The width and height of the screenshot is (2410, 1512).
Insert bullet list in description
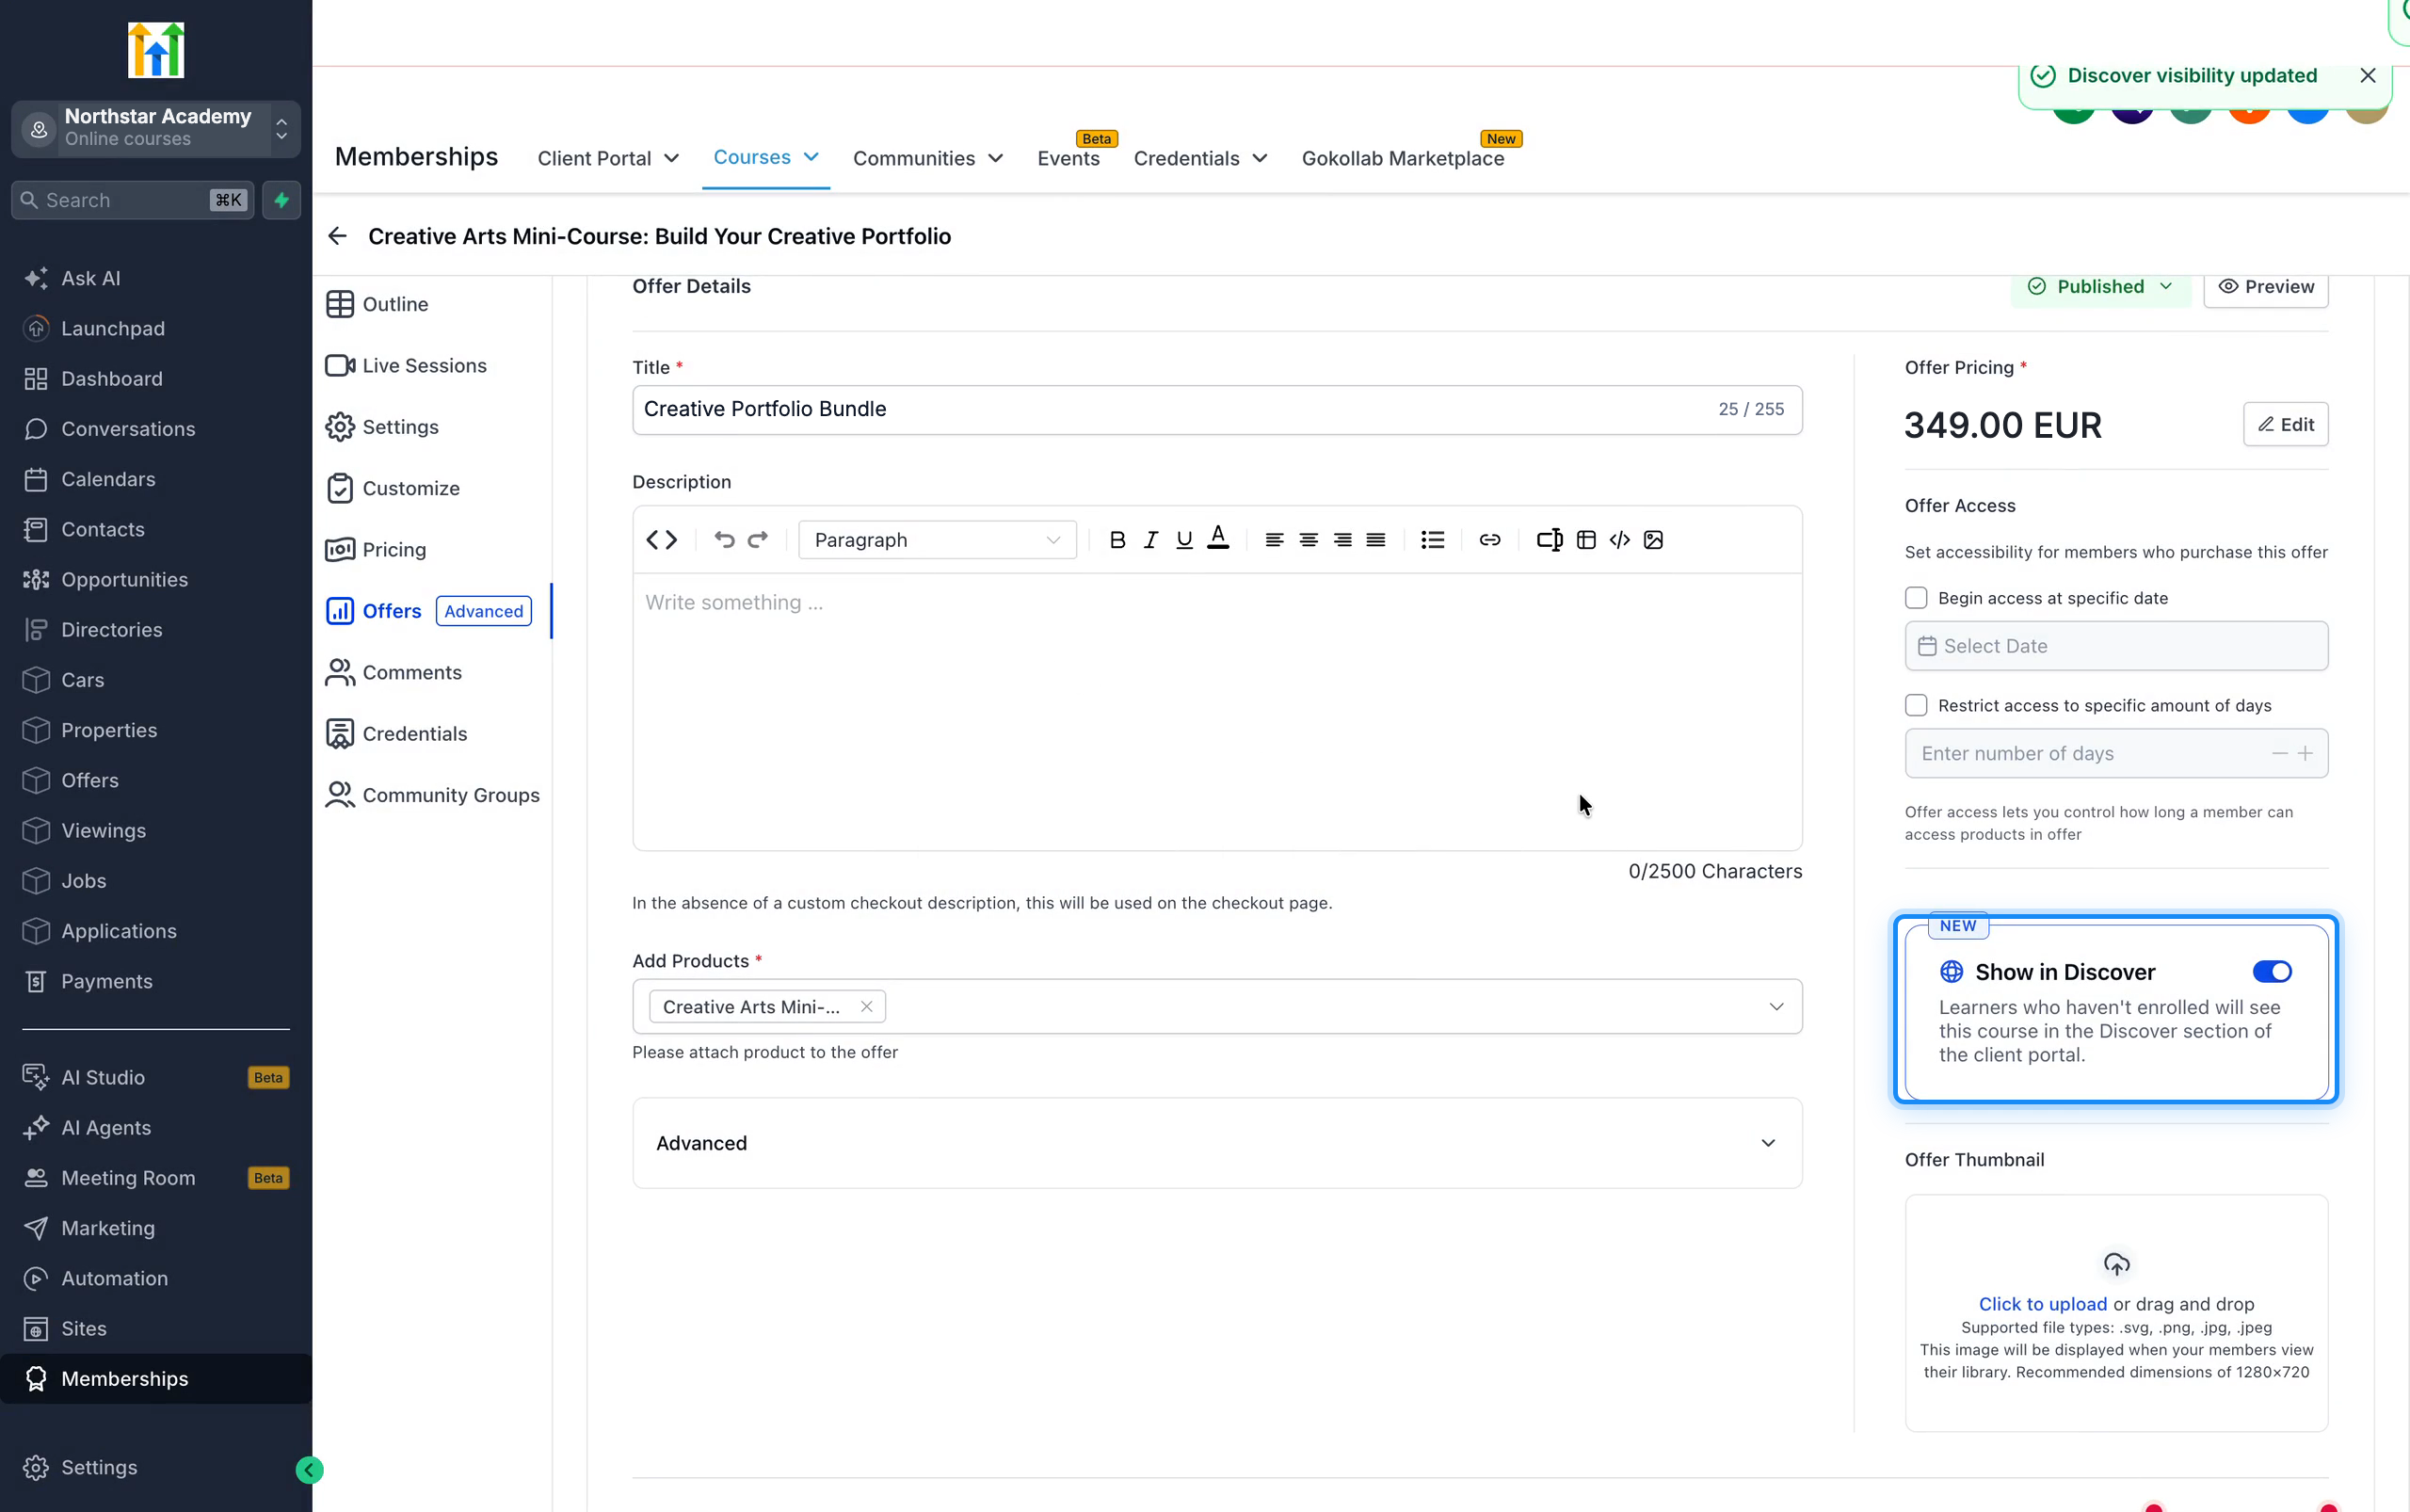click(1432, 540)
